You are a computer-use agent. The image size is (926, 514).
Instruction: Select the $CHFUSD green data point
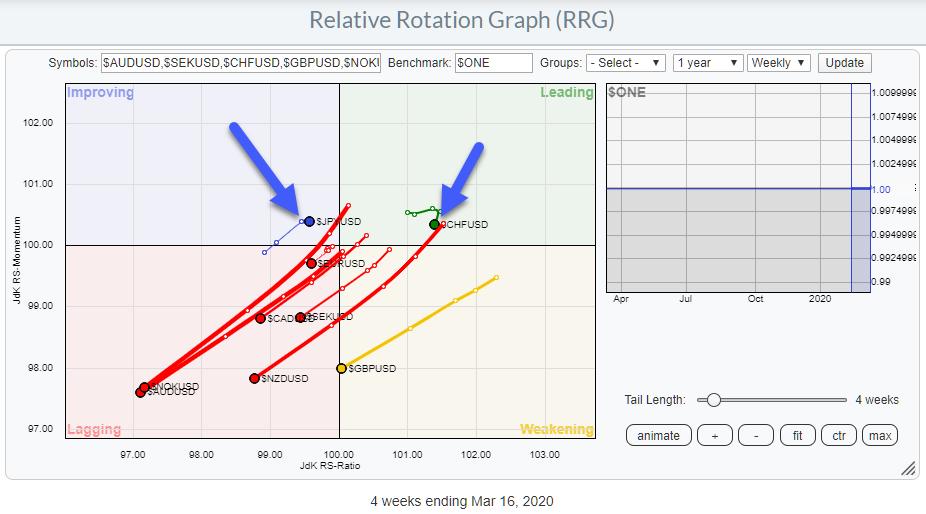[x=435, y=224]
